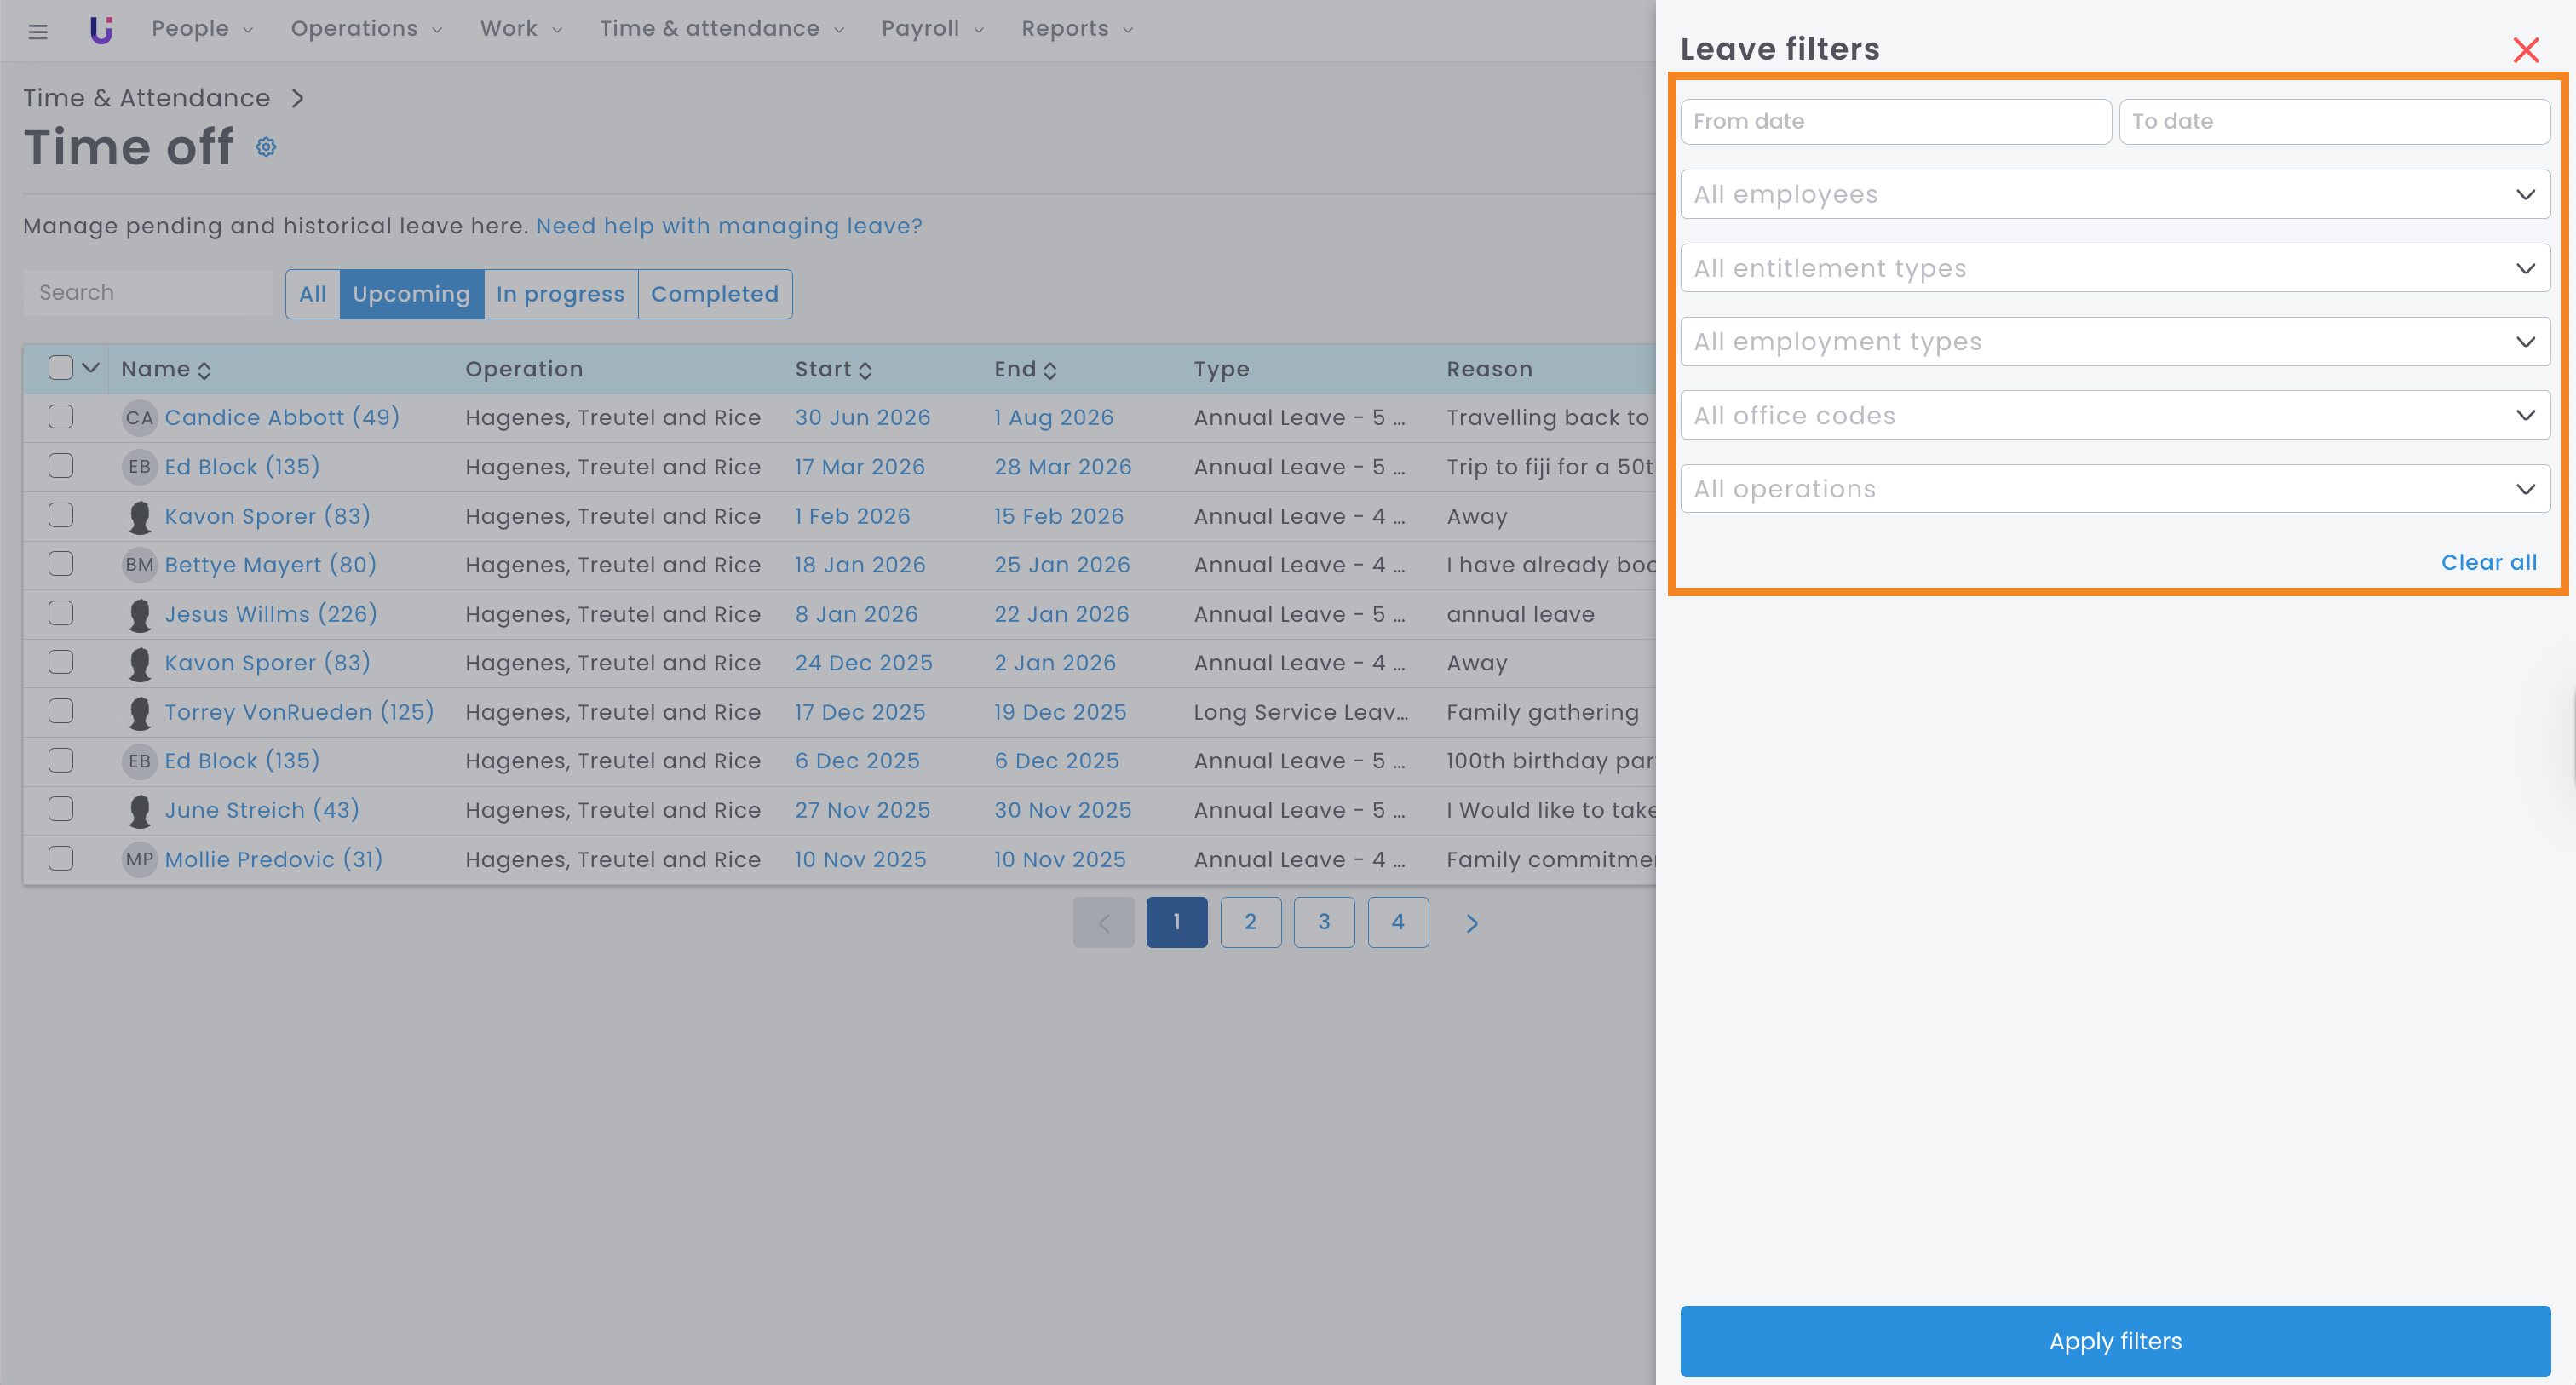Open the All employees dropdown
2576x1385 pixels.
(x=2115, y=194)
